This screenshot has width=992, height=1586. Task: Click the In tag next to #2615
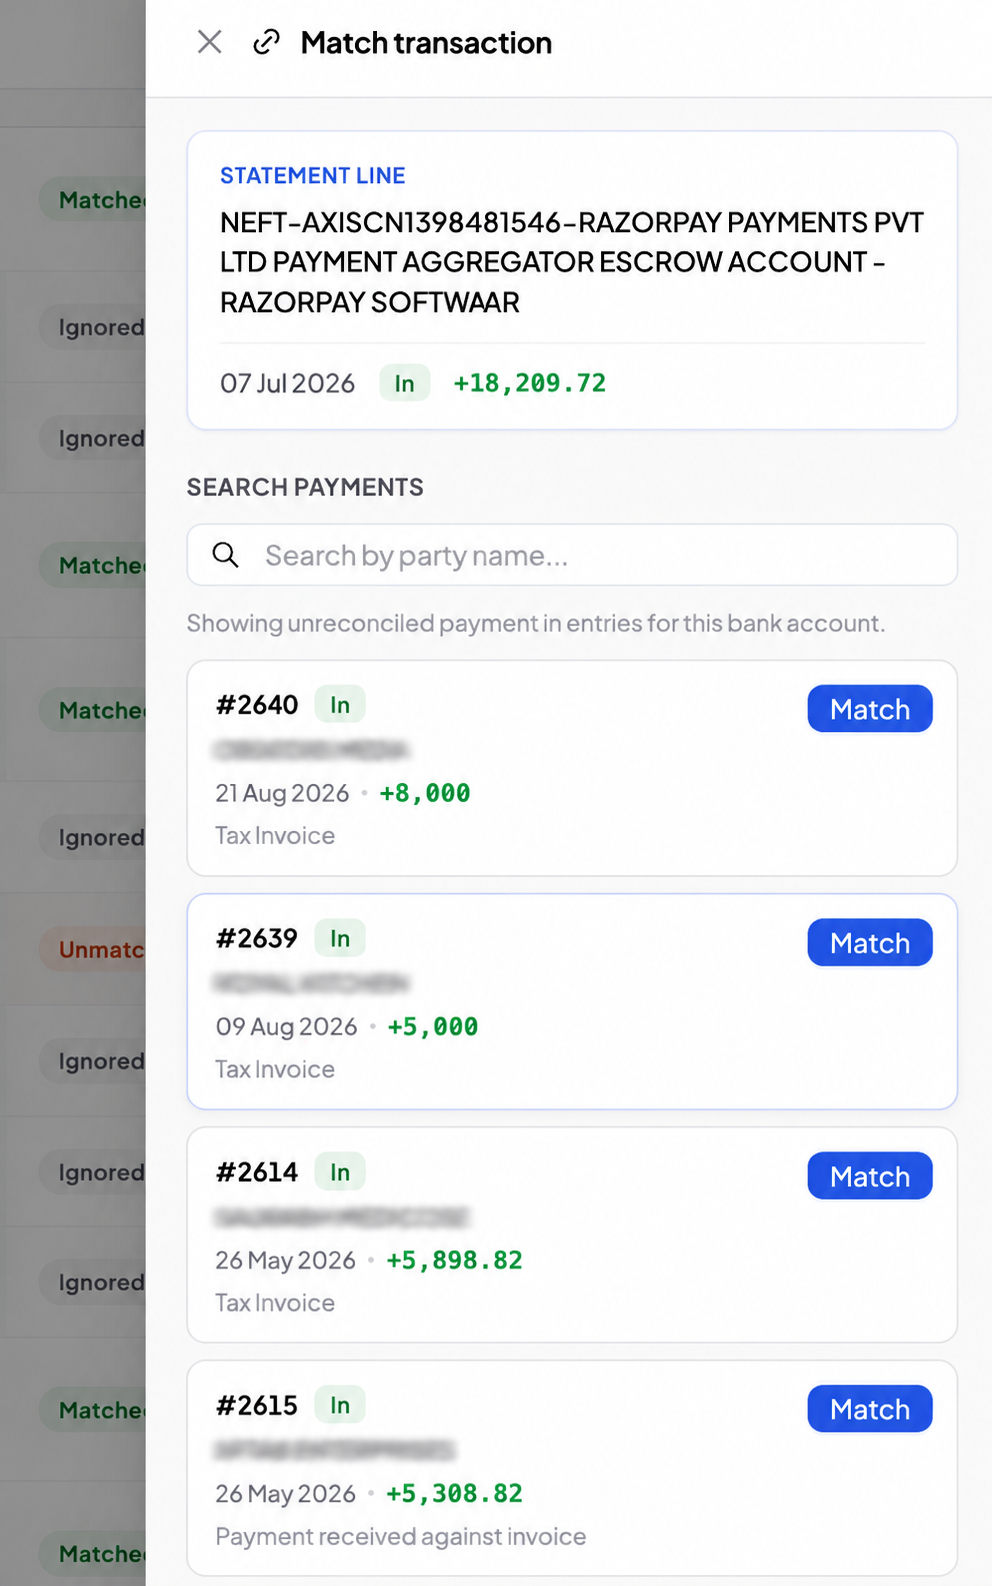[340, 1405]
